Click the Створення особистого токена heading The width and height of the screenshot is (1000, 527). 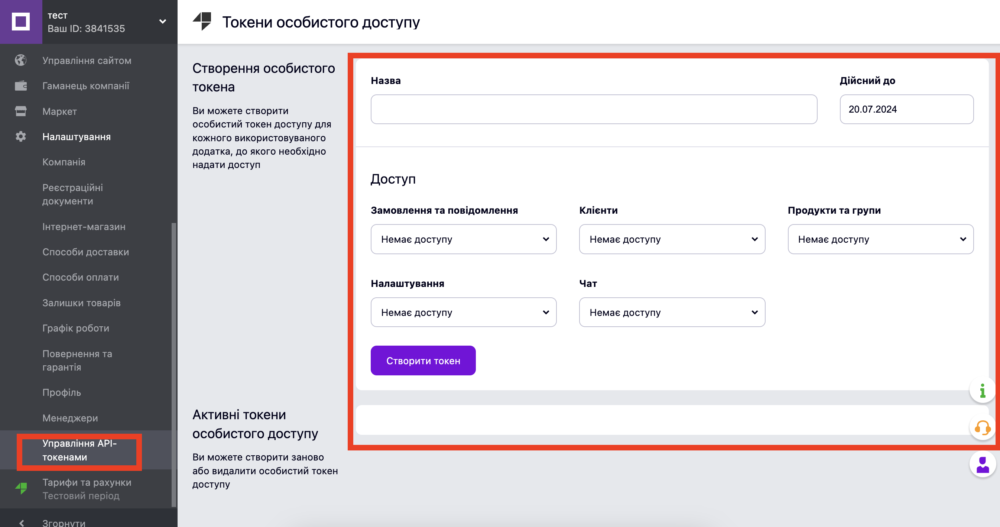263,77
